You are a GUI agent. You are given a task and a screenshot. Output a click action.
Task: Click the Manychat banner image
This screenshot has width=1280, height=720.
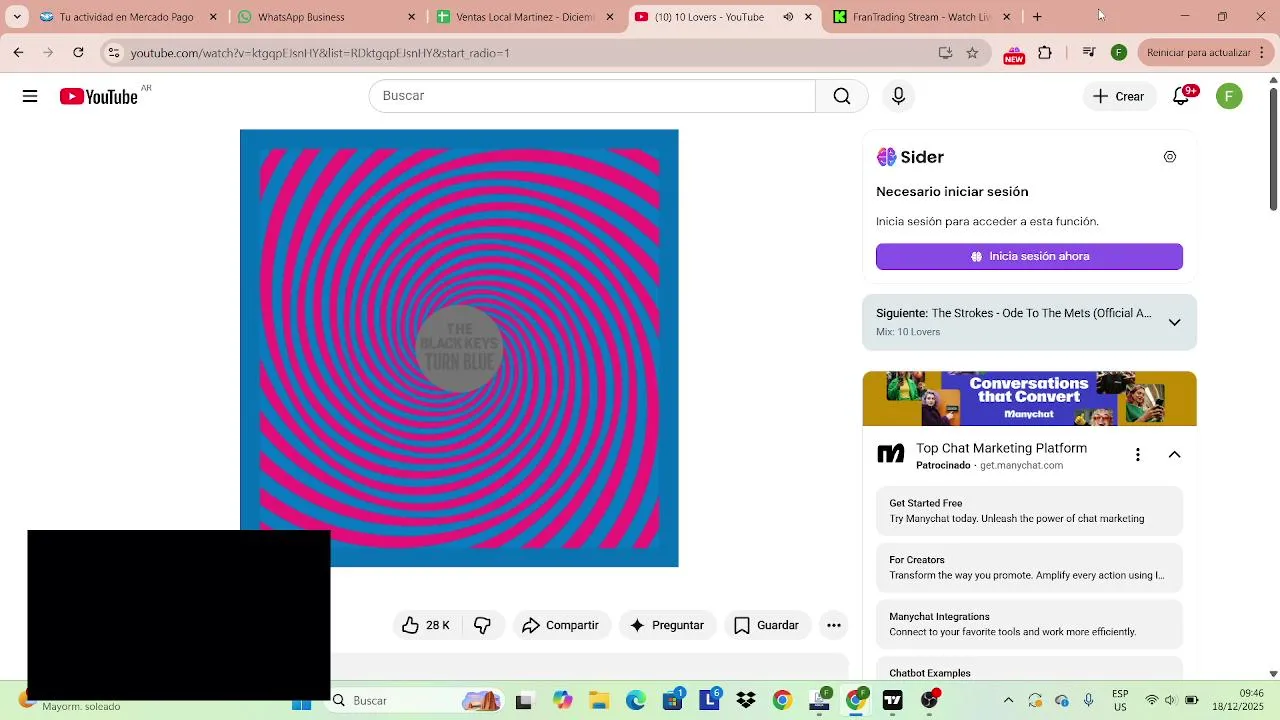click(1029, 399)
